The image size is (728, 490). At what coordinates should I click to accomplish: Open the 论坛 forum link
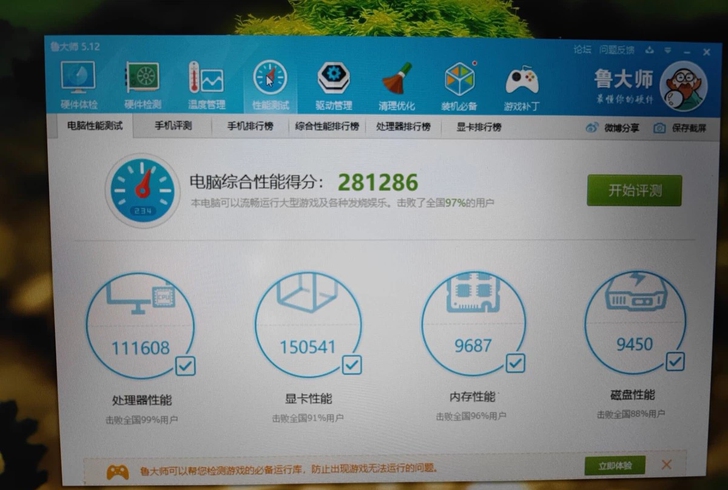point(582,49)
